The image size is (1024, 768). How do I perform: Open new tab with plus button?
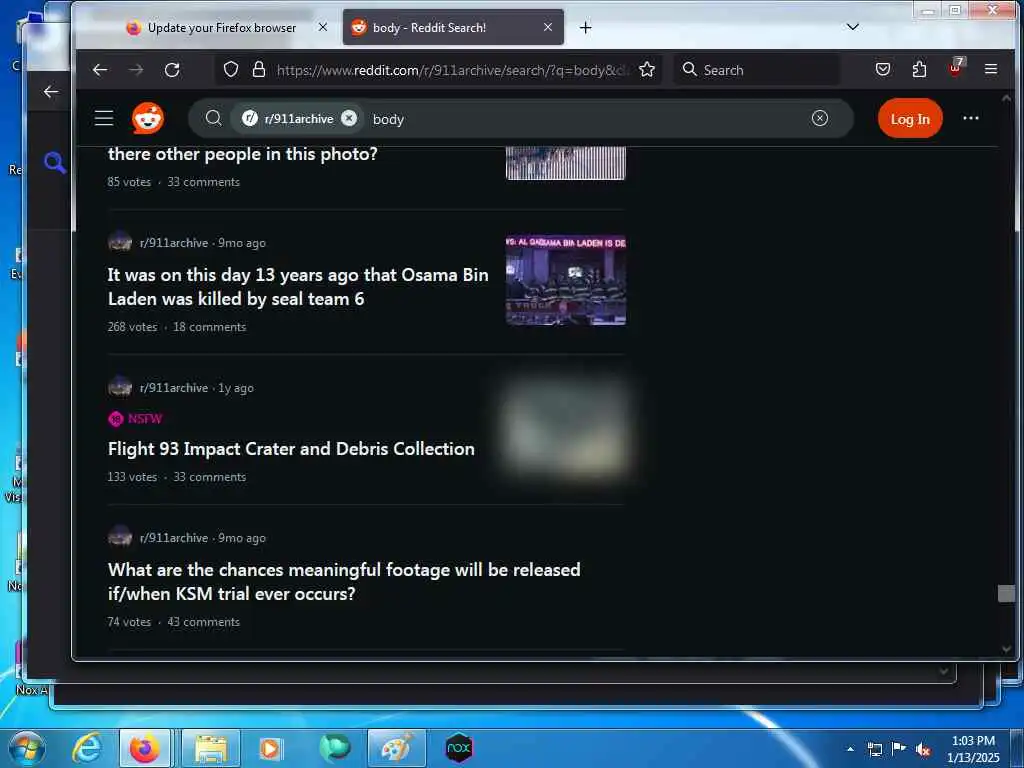click(x=586, y=27)
